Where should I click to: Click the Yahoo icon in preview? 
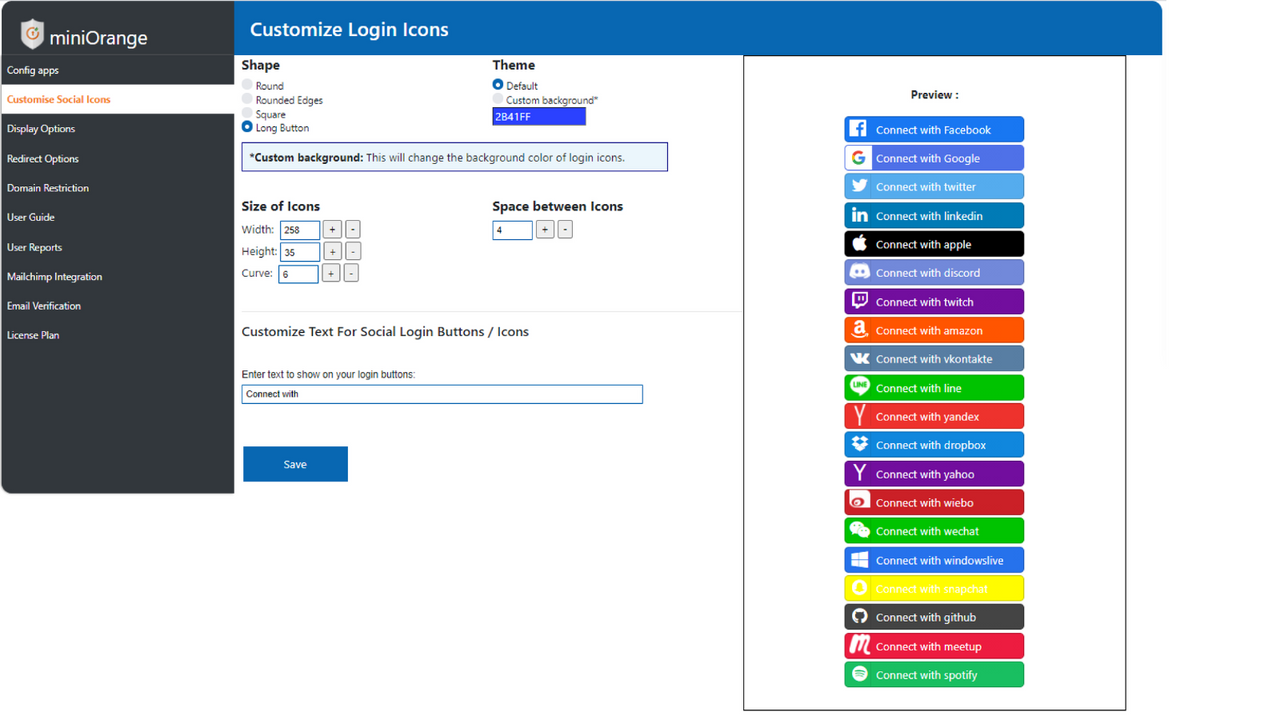[859, 473]
